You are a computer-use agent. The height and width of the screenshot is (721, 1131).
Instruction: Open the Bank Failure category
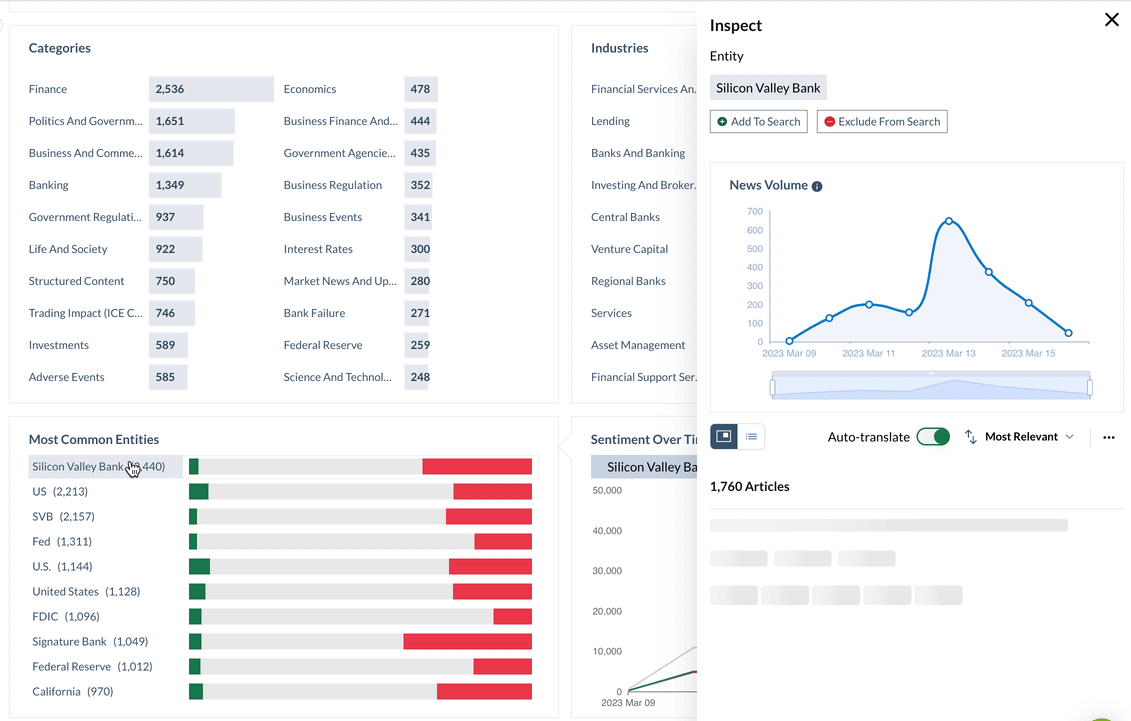coord(314,313)
